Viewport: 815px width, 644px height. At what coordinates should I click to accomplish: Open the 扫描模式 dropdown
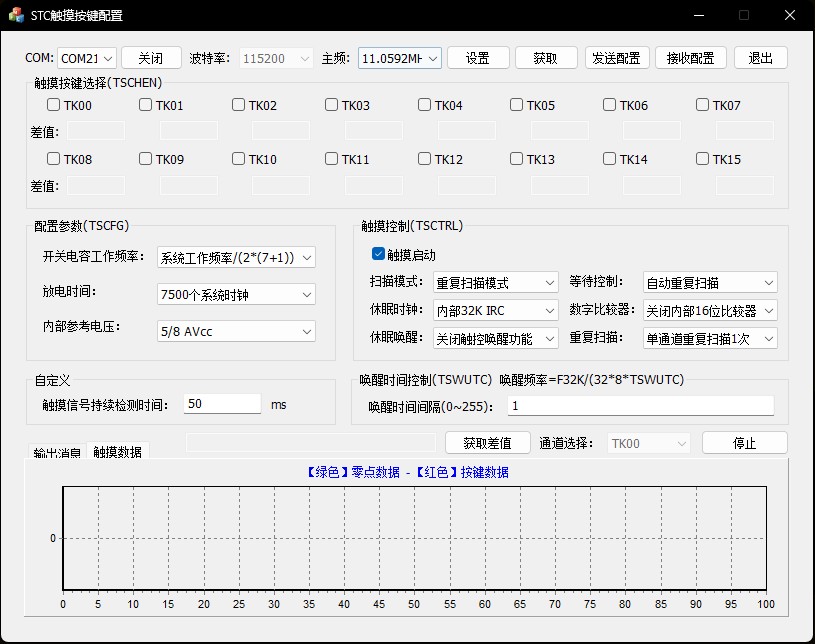[495, 282]
